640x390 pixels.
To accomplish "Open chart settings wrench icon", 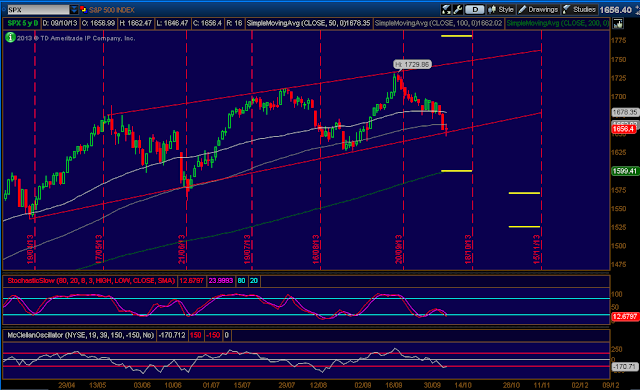I will click(458, 9).
